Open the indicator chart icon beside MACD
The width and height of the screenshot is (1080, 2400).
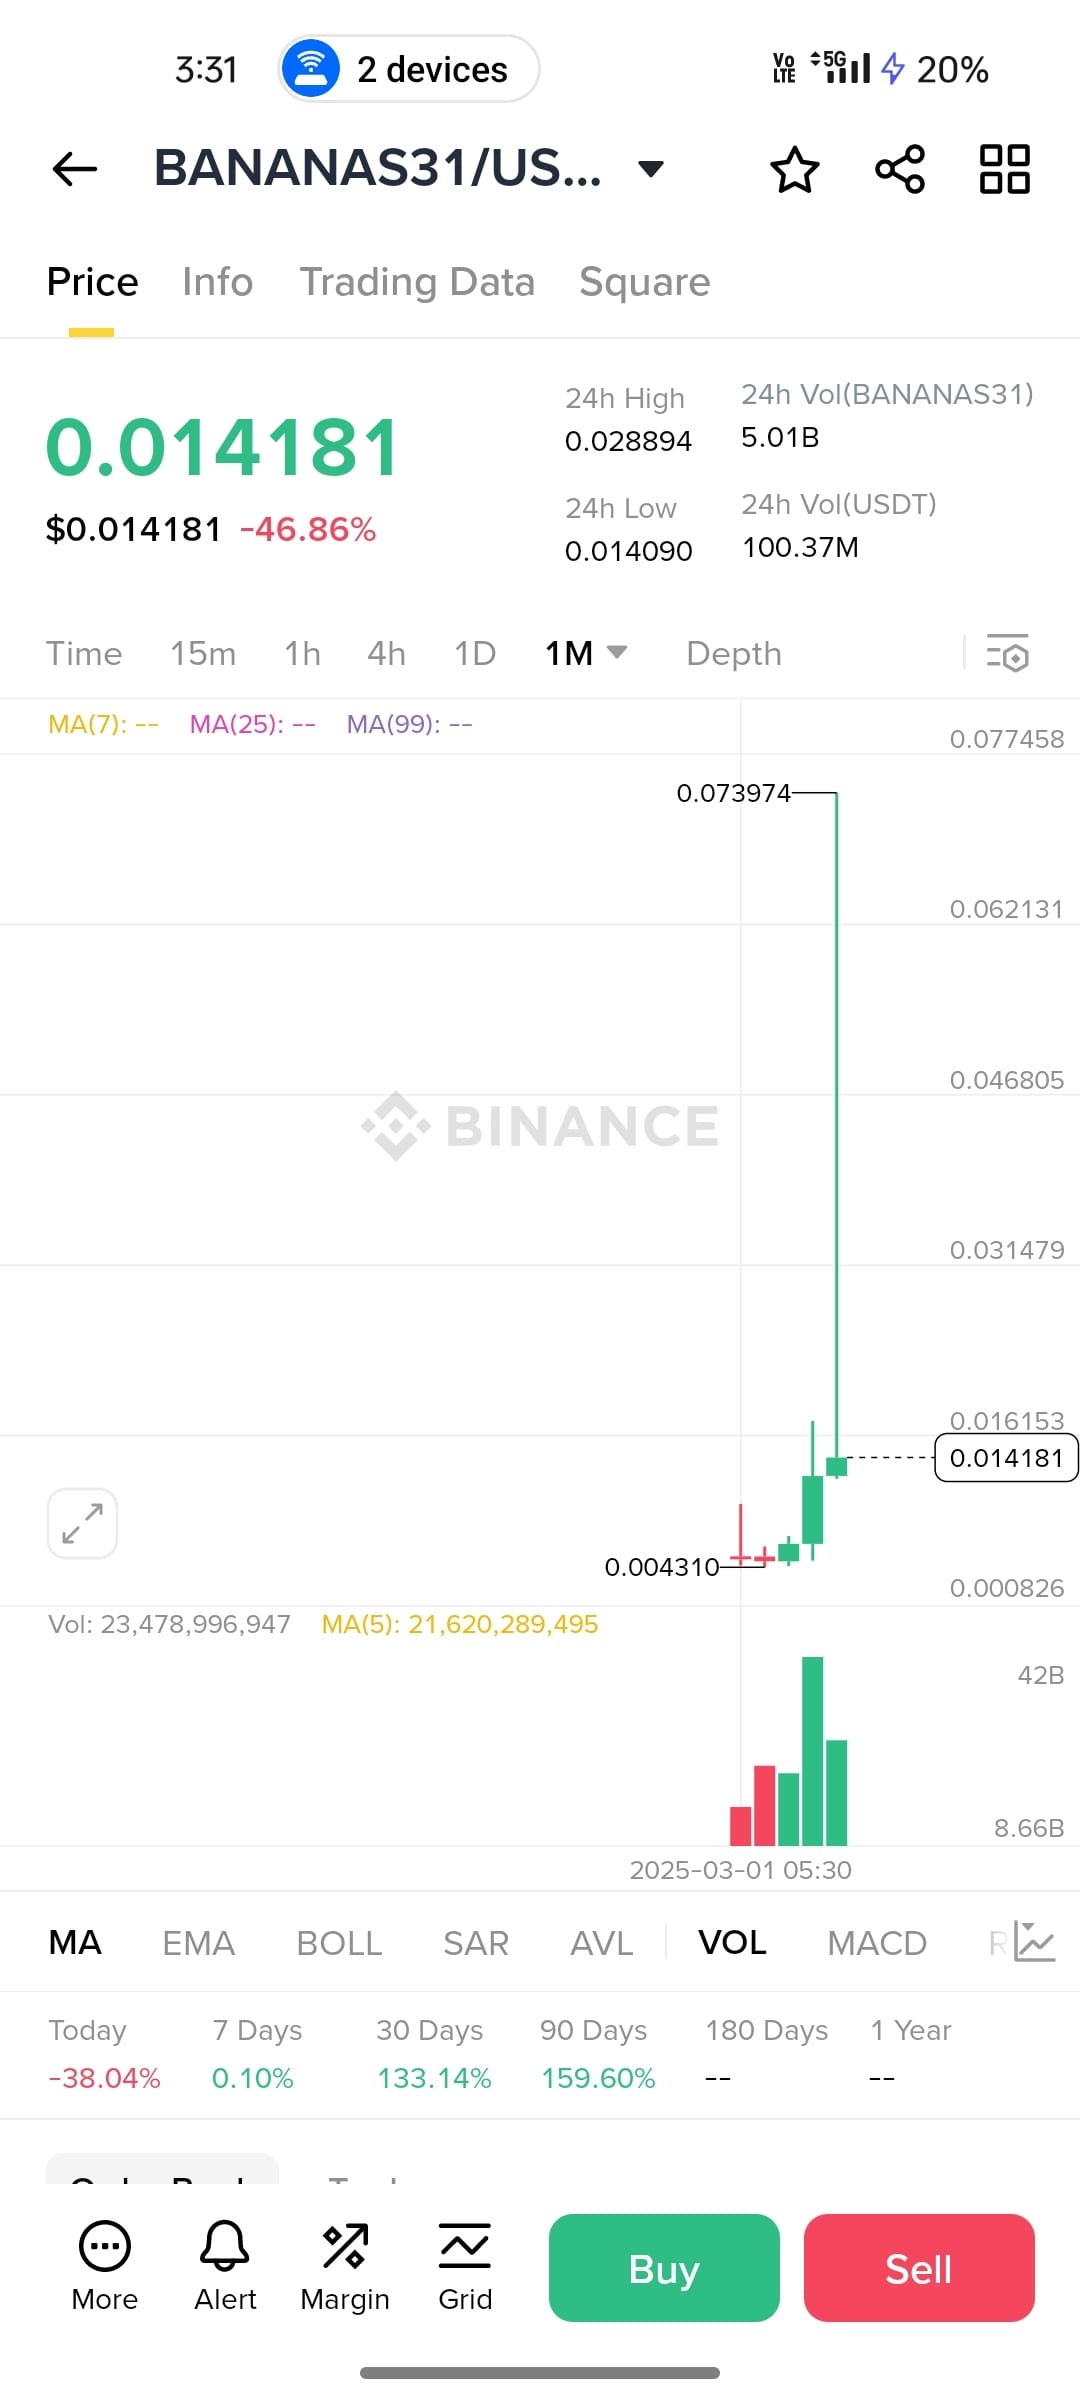(x=1034, y=1942)
